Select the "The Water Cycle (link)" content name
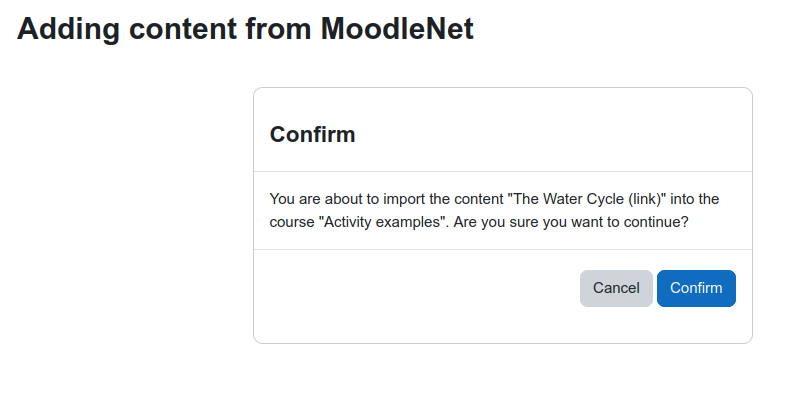 point(587,199)
